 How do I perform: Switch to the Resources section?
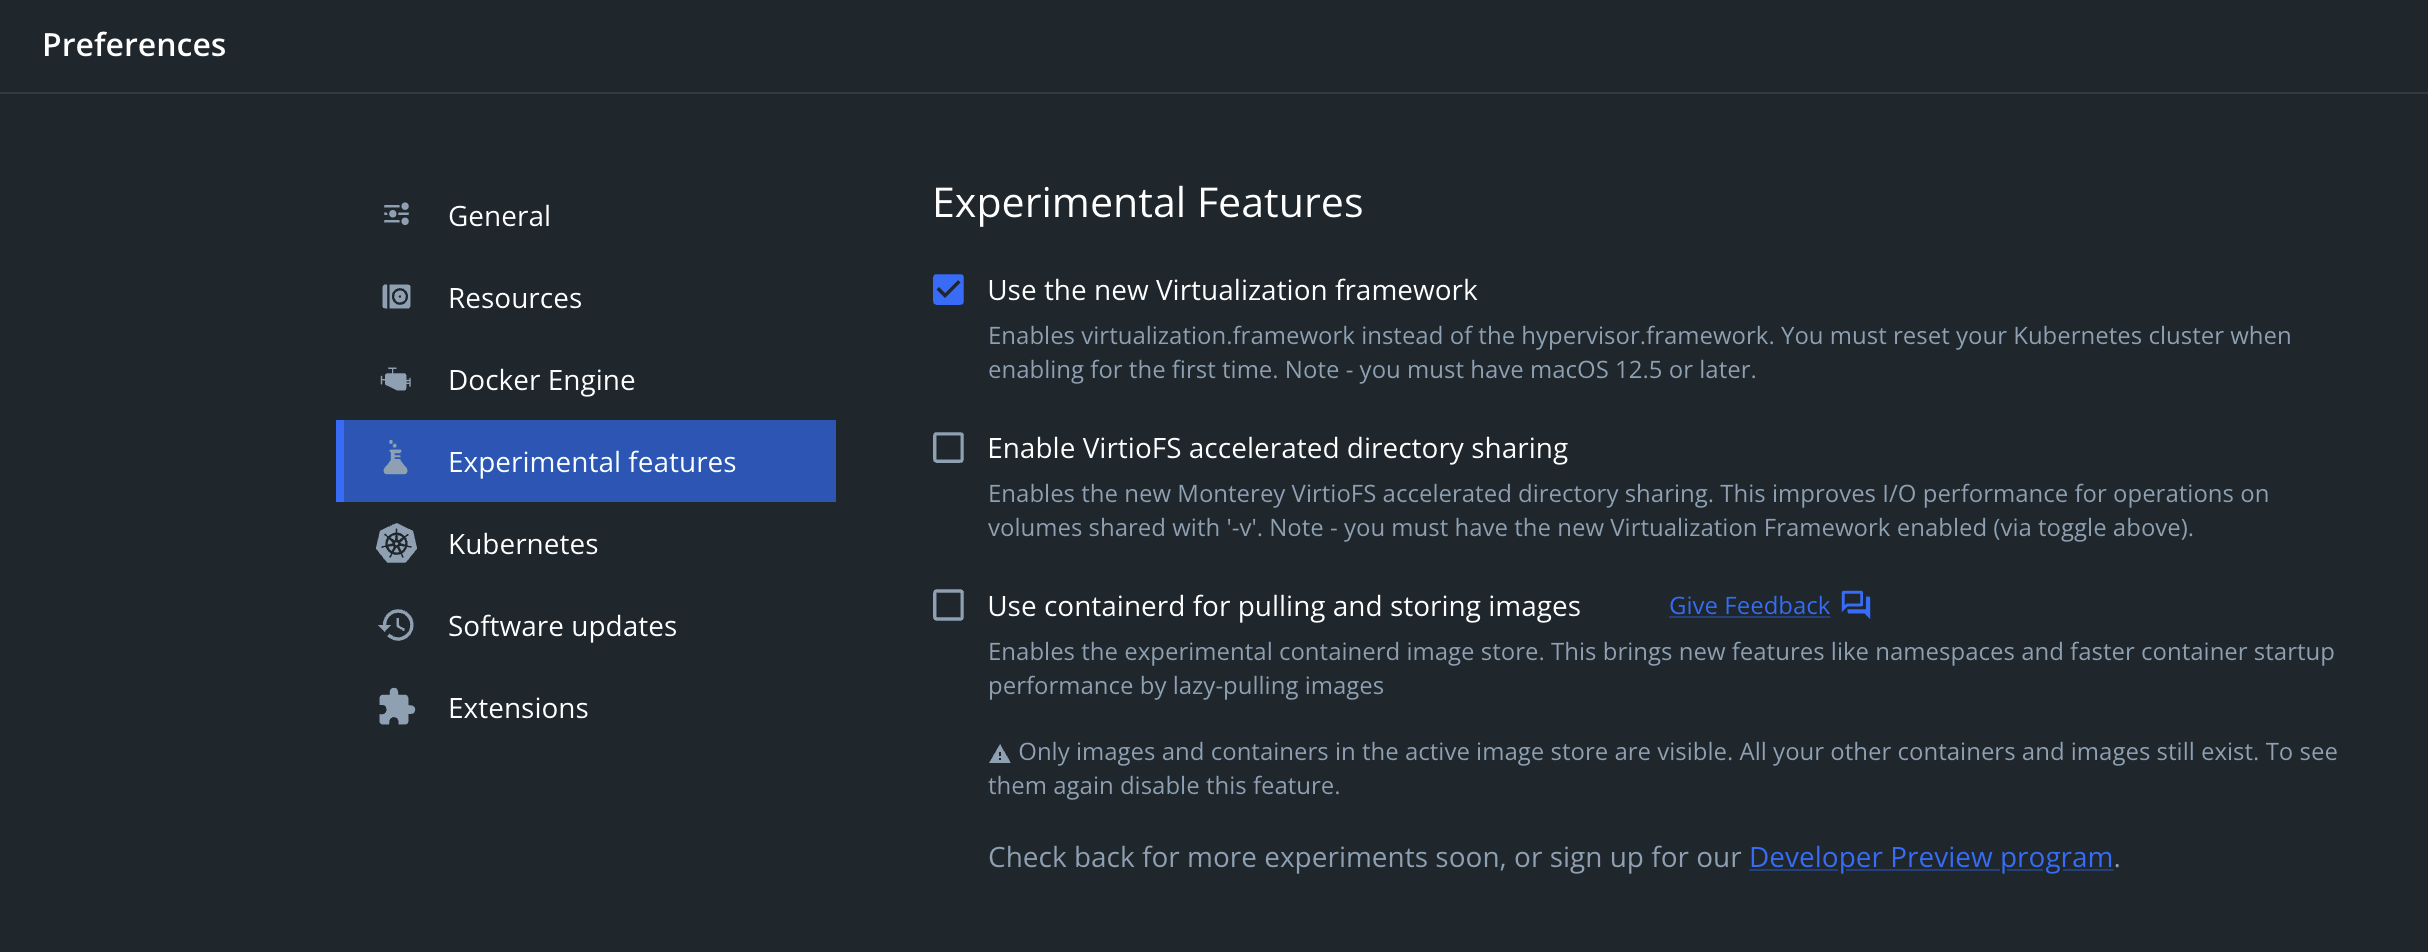pyautogui.click(x=514, y=298)
